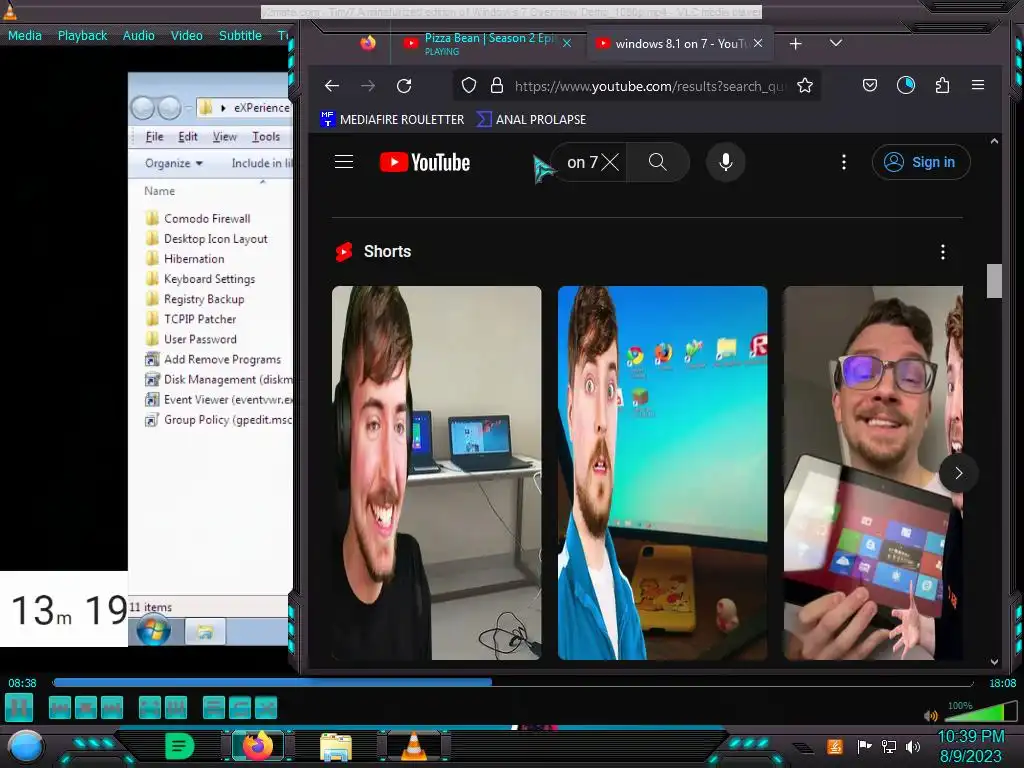The width and height of the screenshot is (1024, 768).
Task: Adjust the VLC volume slider
Action: point(981,711)
